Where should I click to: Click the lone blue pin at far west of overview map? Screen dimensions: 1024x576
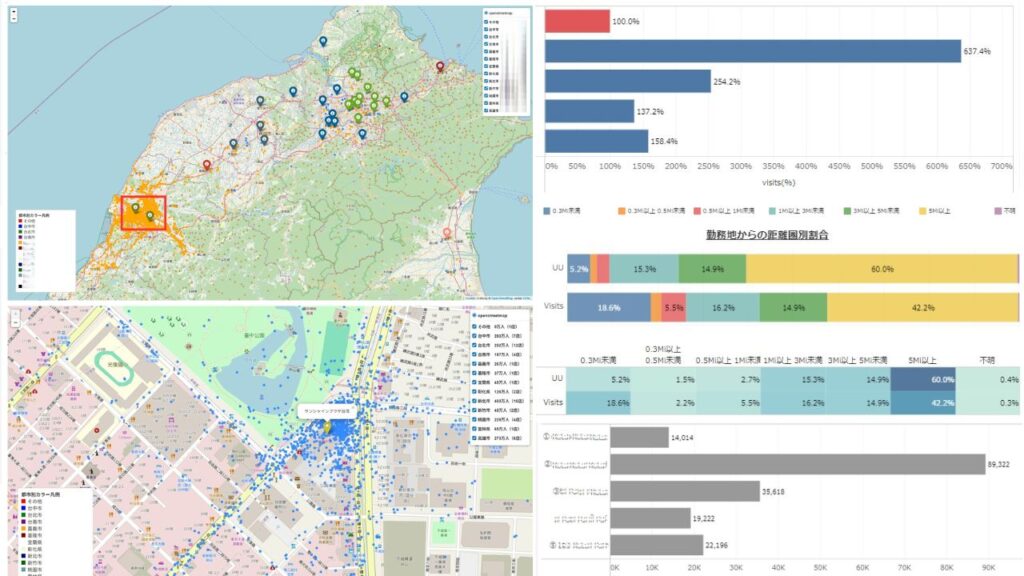[232, 141]
